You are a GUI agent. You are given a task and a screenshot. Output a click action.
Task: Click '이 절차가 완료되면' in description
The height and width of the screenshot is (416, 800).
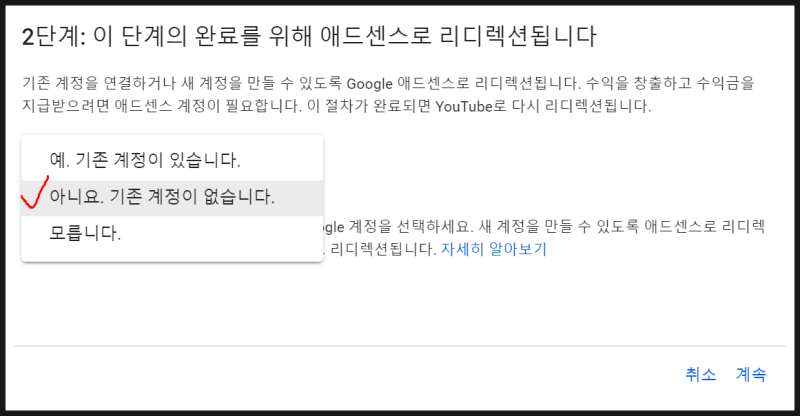[x=369, y=106]
